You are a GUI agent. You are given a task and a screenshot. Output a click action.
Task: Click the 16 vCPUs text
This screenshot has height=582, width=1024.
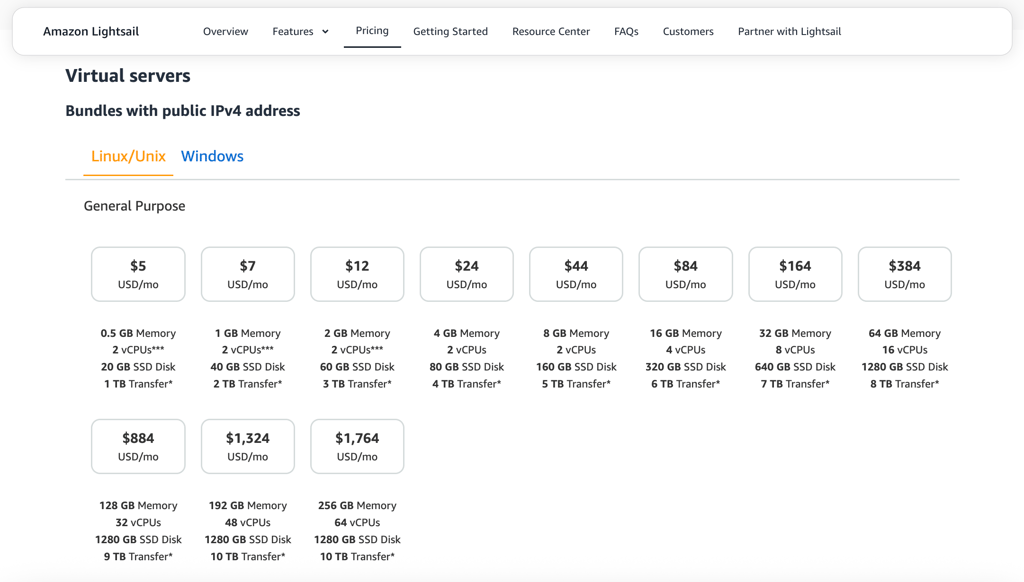click(x=904, y=350)
